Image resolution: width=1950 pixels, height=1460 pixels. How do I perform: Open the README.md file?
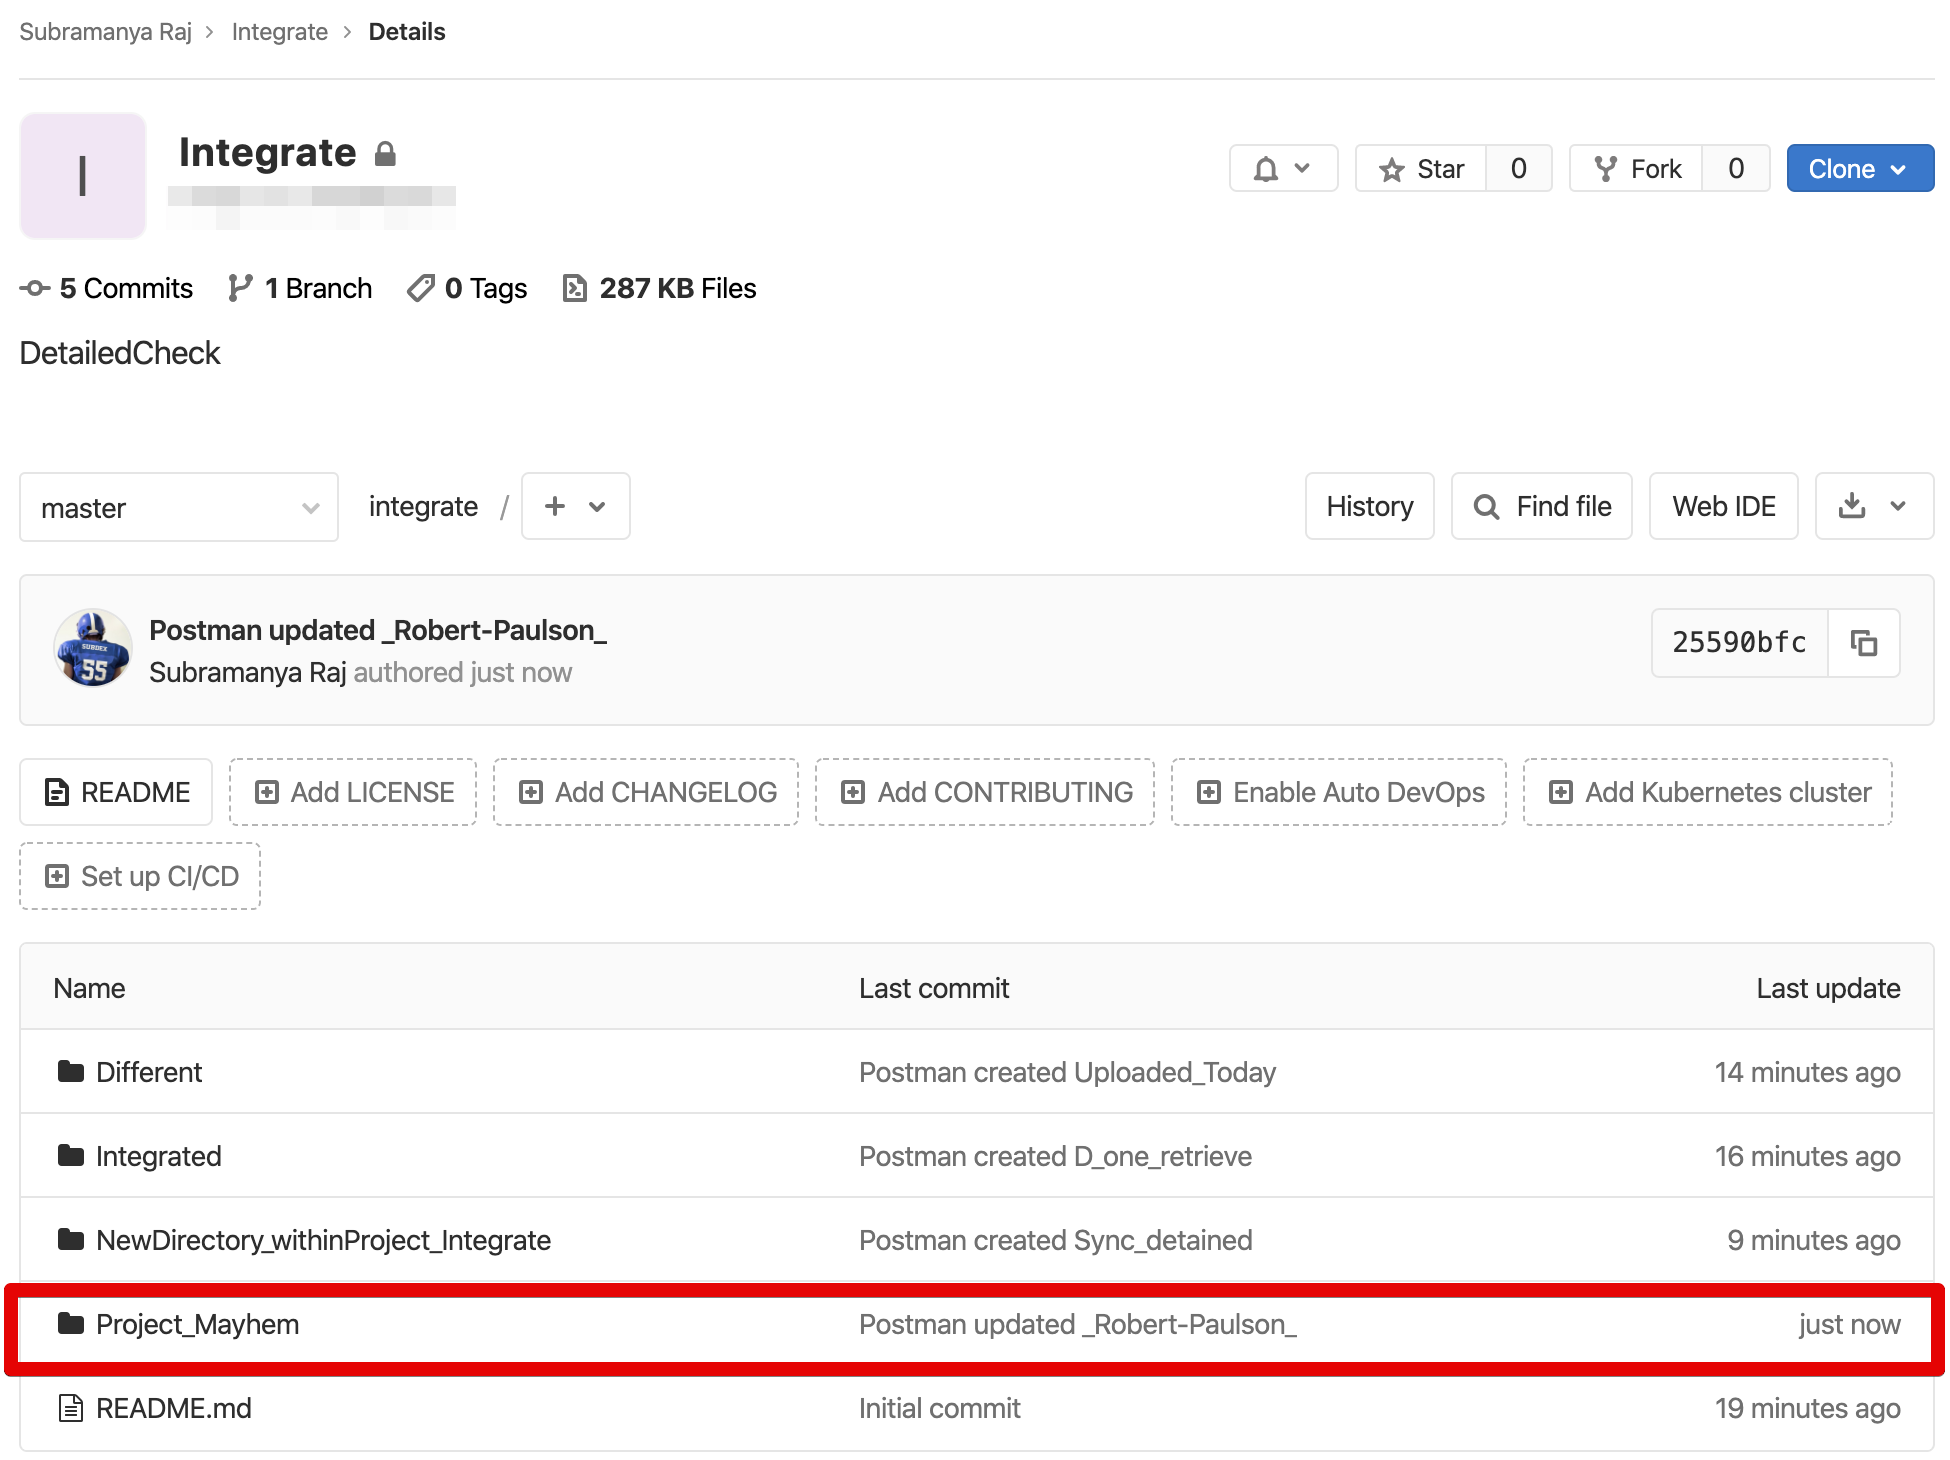click(x=172, y=1408)
